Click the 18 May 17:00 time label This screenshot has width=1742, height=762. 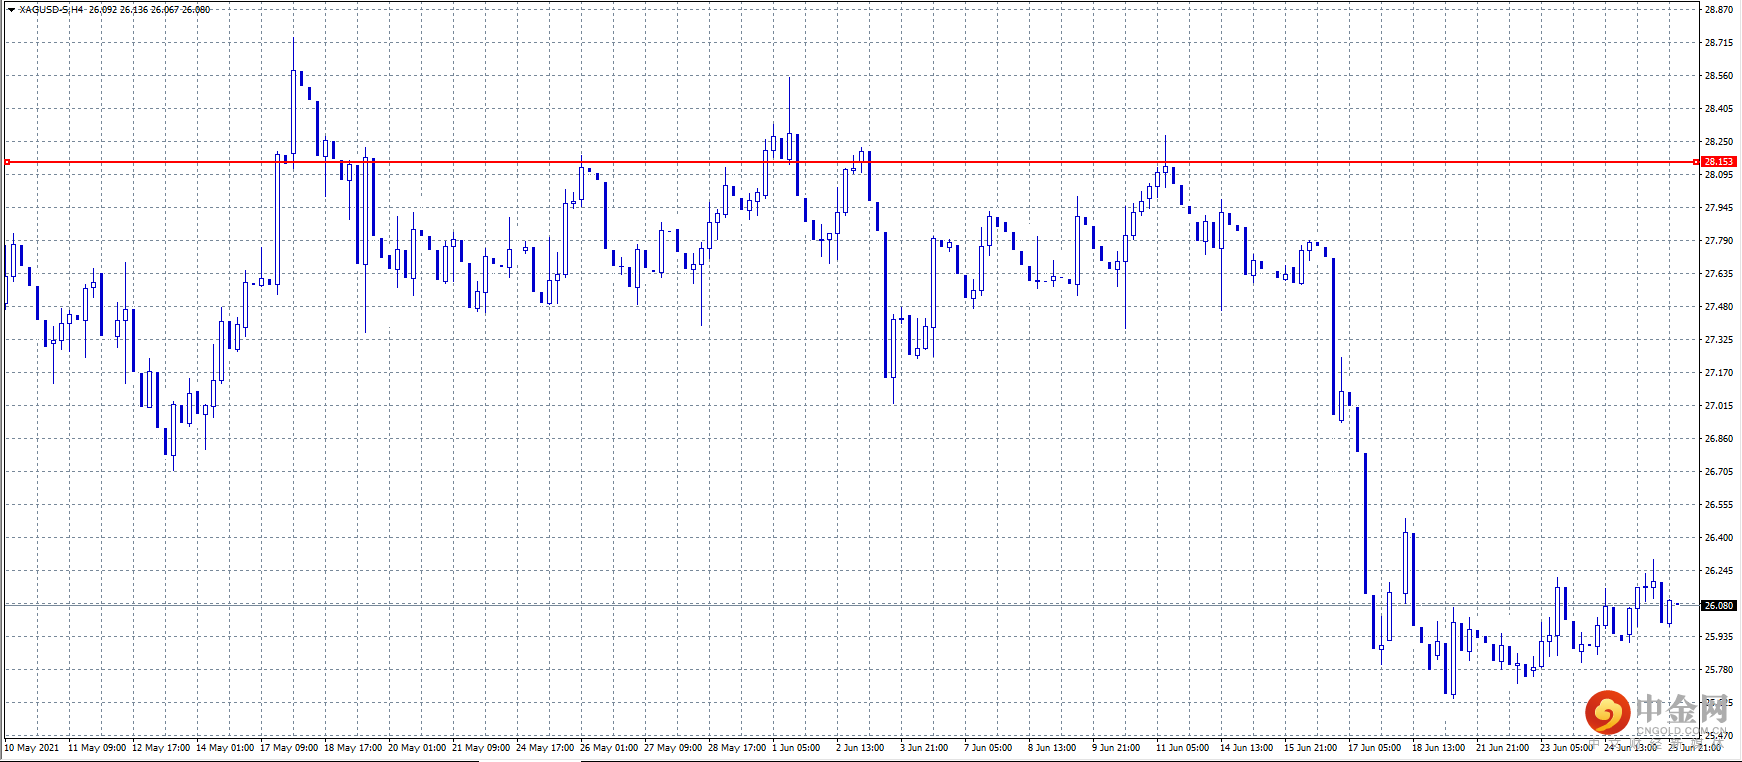353,747
